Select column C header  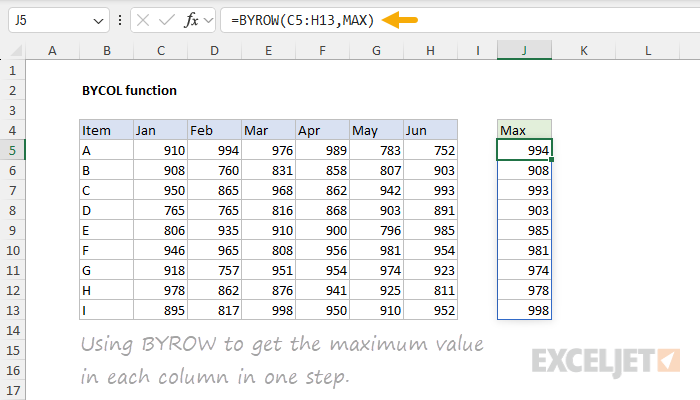[161, 50]
